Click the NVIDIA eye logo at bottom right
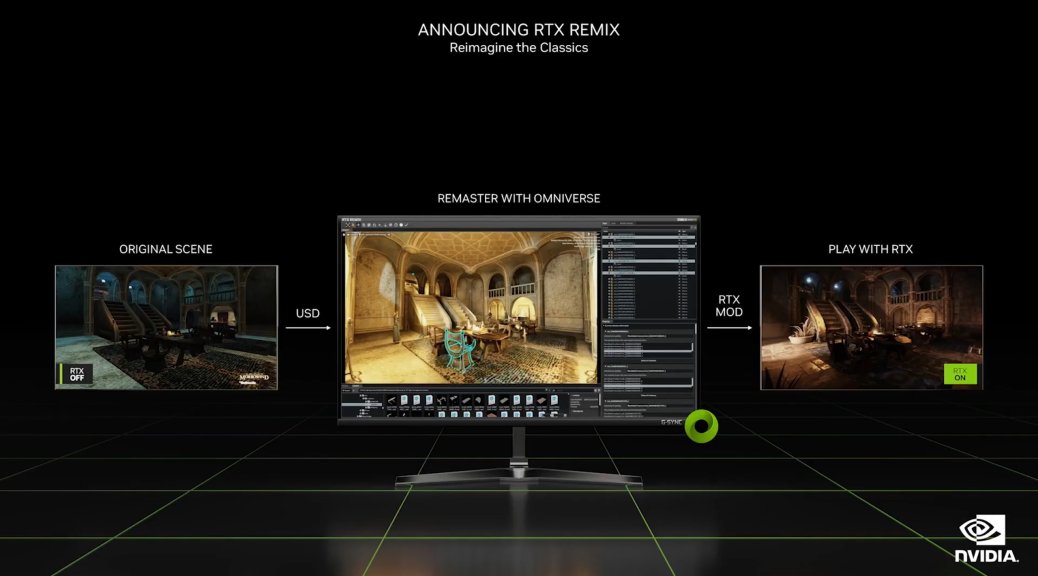 pos(984,531)
